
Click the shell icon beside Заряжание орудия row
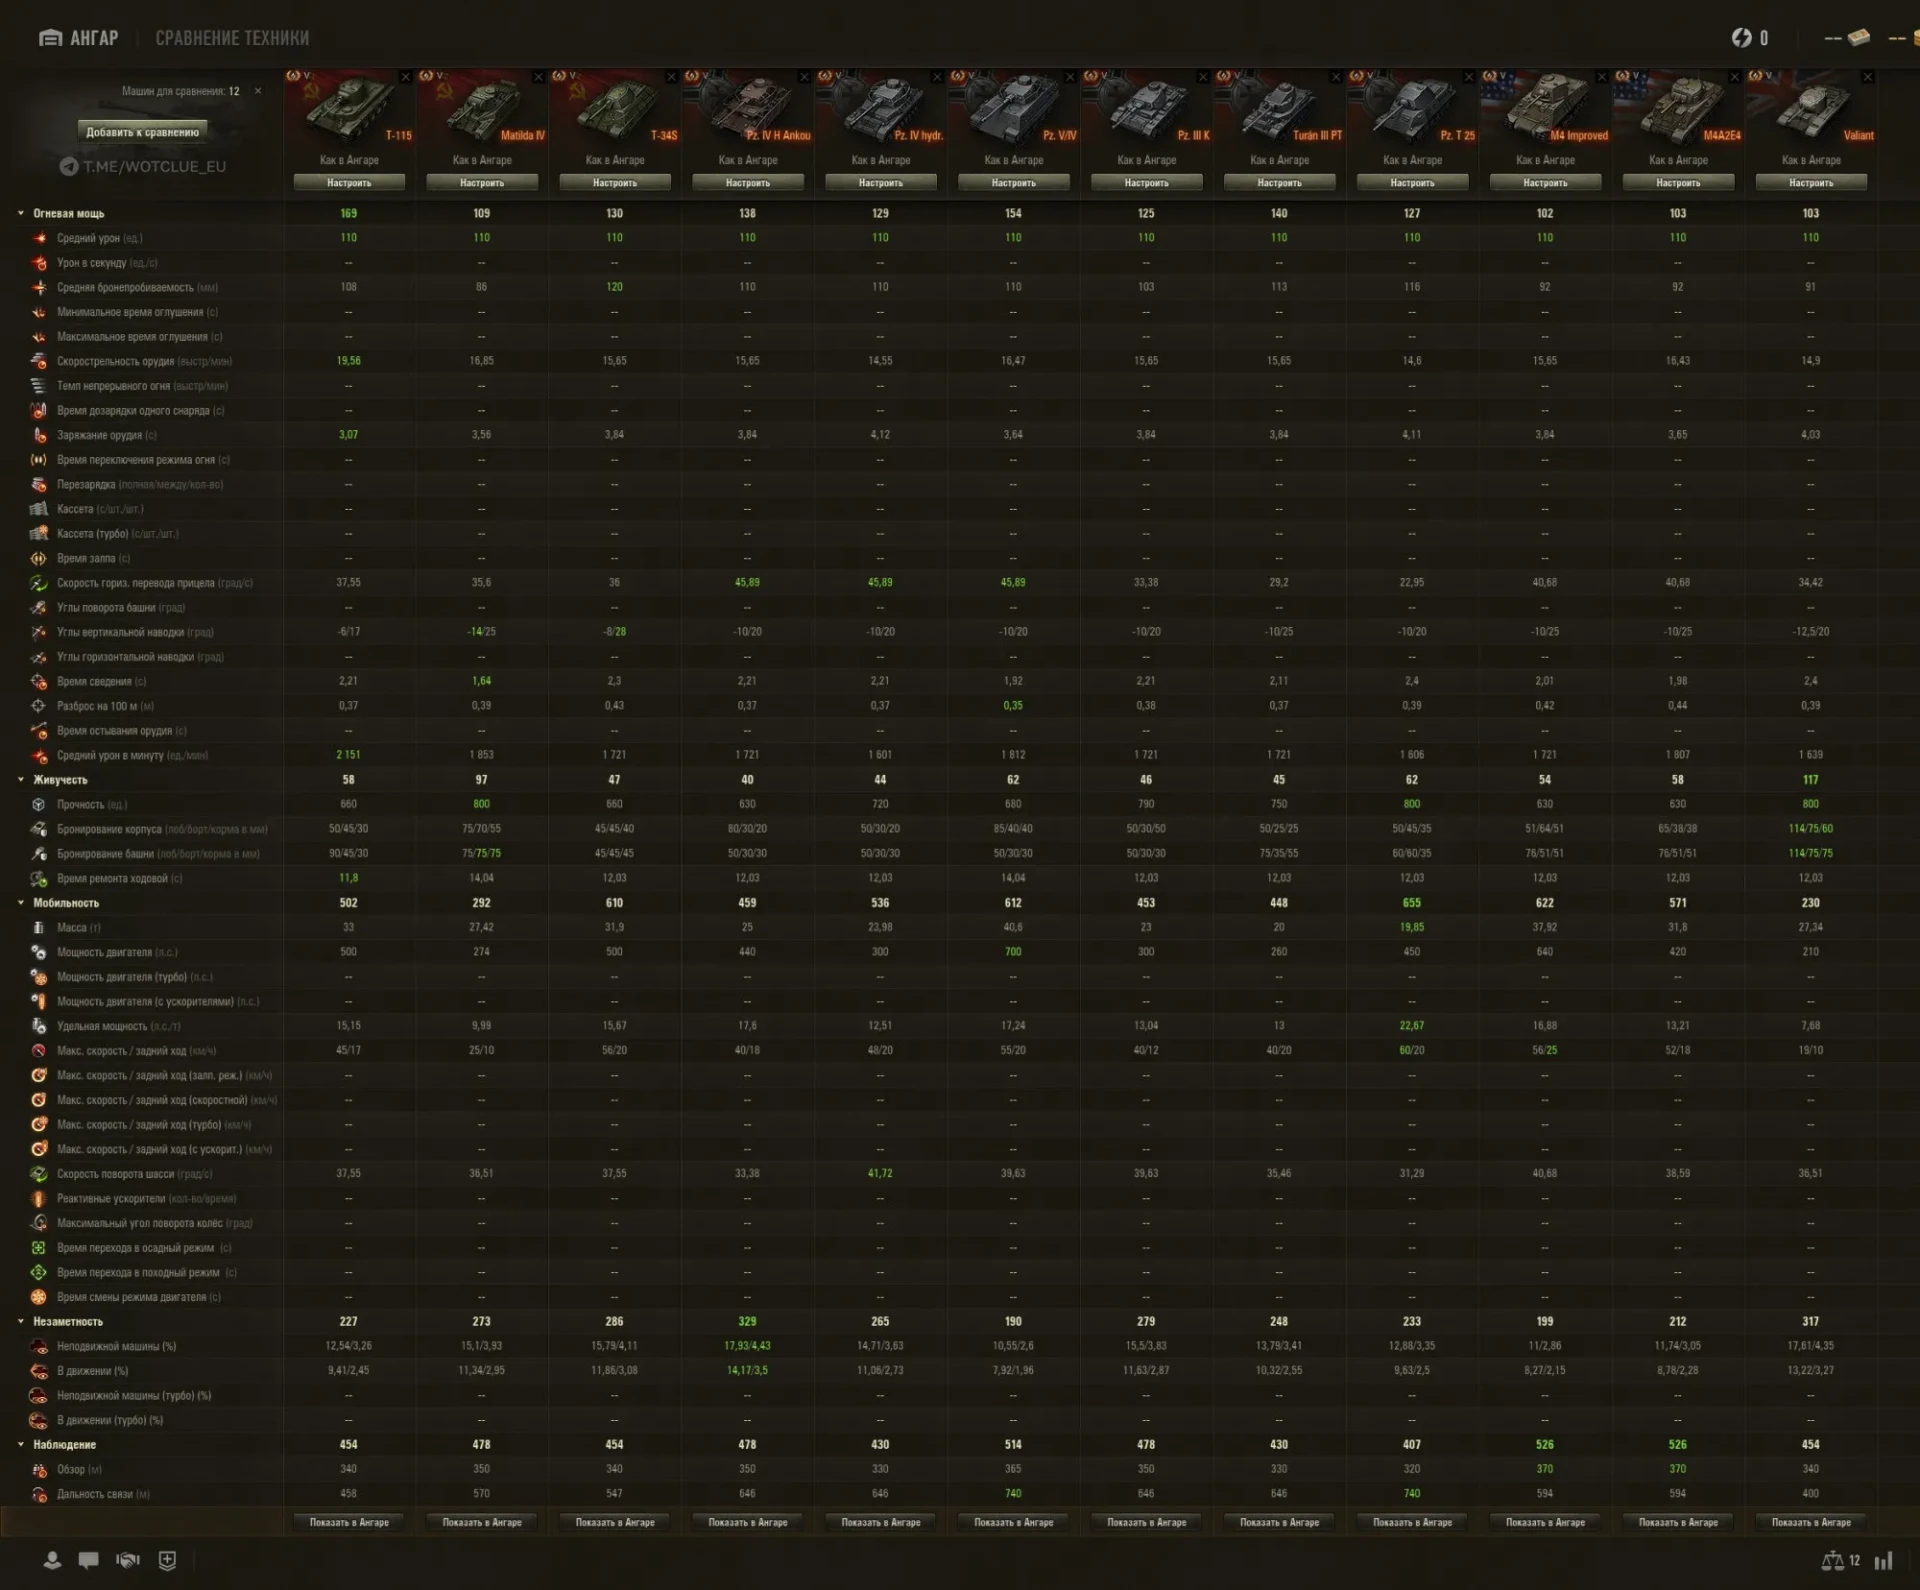38,435
